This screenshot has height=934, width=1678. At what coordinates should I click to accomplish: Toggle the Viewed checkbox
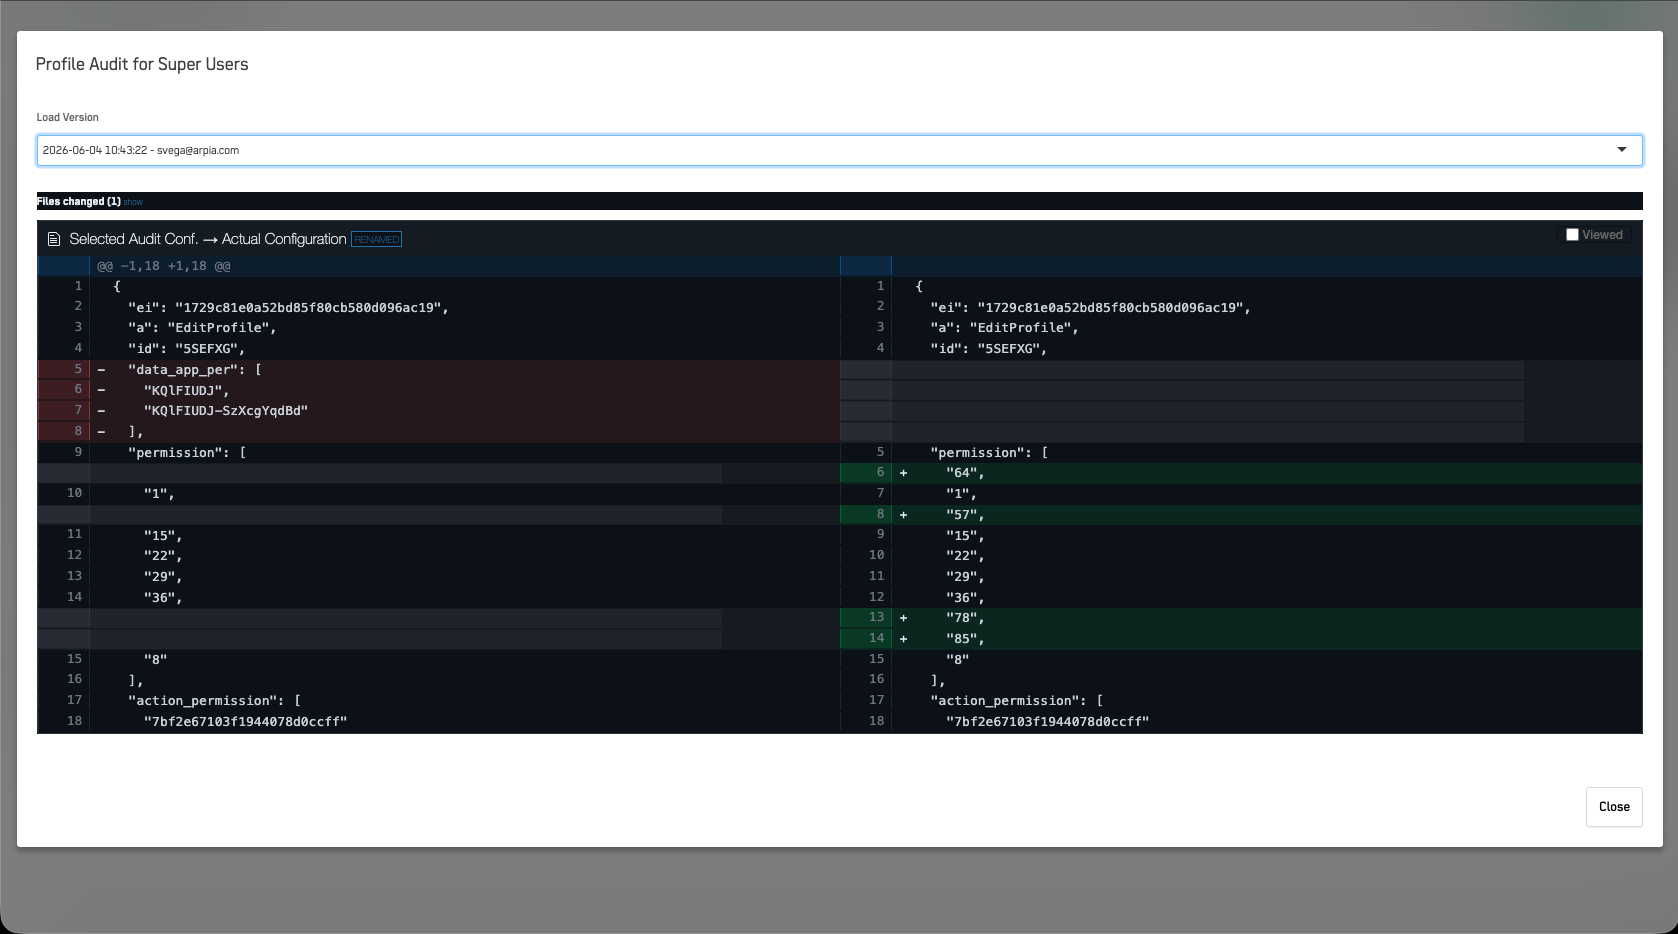coord(1572,235)
